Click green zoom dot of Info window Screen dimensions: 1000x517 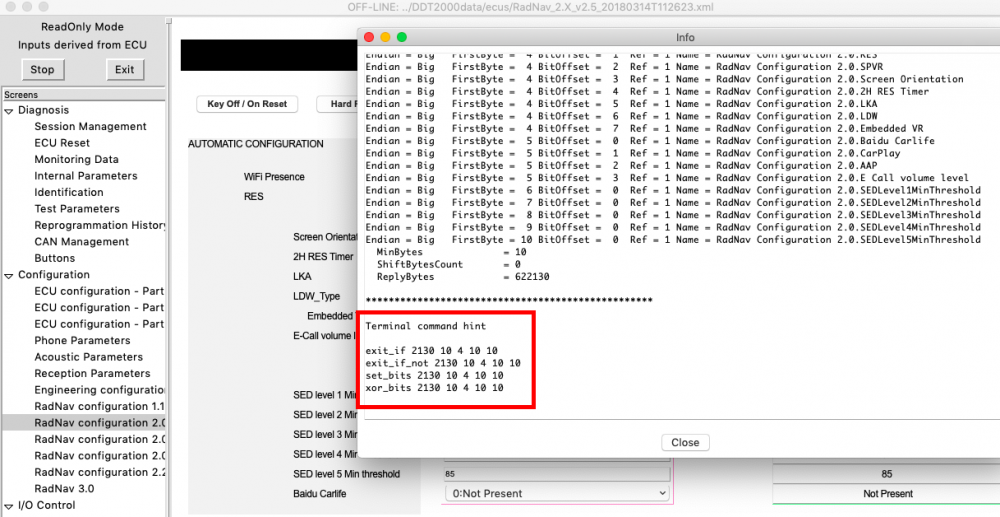pyautogui.click(x=402, y=38)
